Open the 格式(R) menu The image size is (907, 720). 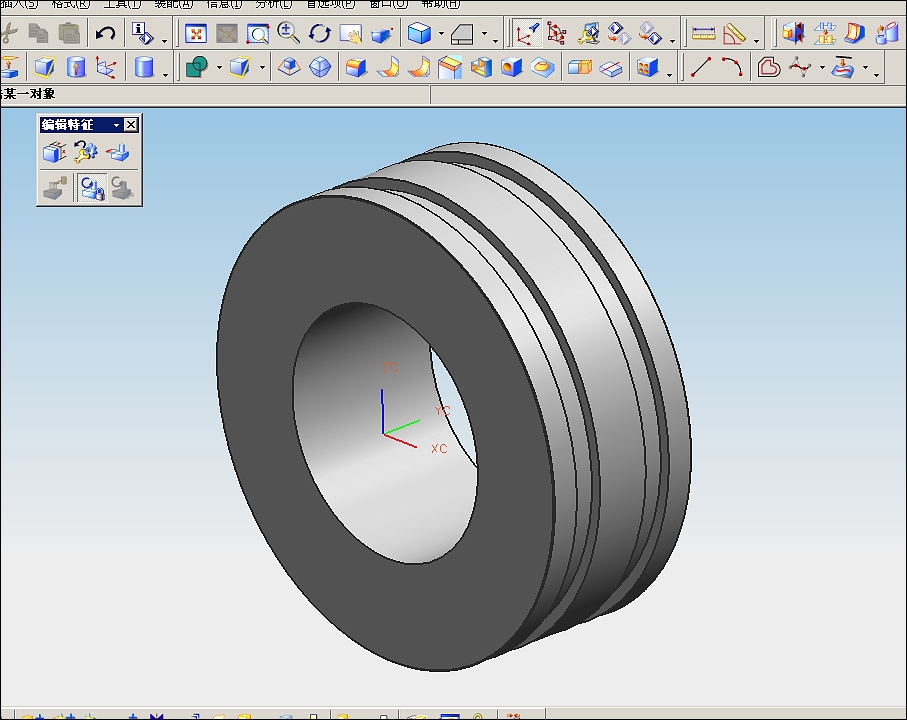[x=71, y=4]
